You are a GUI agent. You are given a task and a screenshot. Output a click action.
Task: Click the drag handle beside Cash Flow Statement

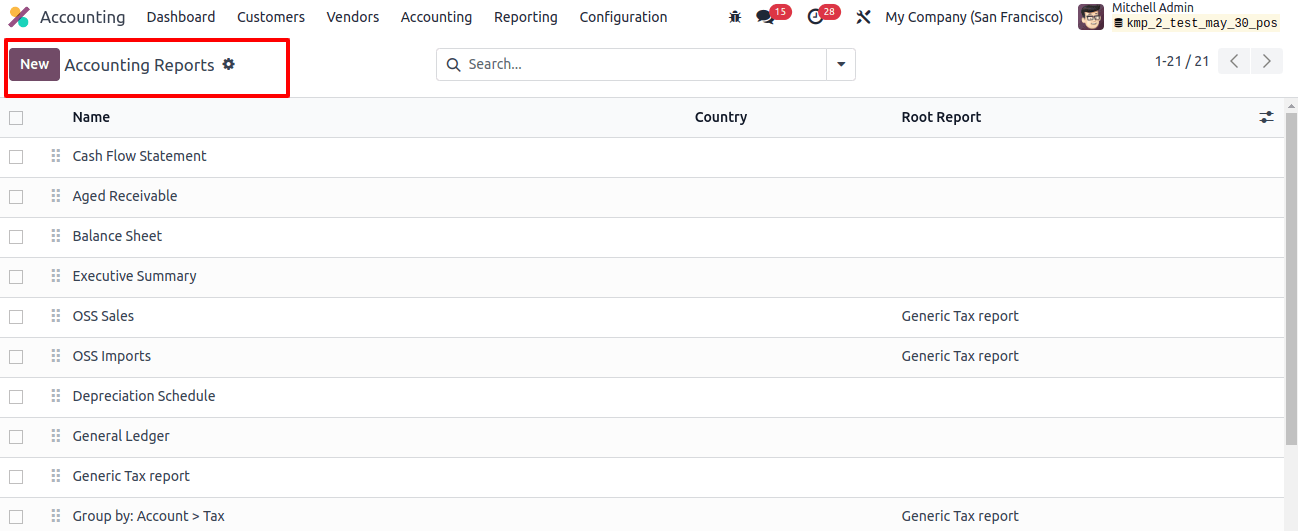[56, 156]
